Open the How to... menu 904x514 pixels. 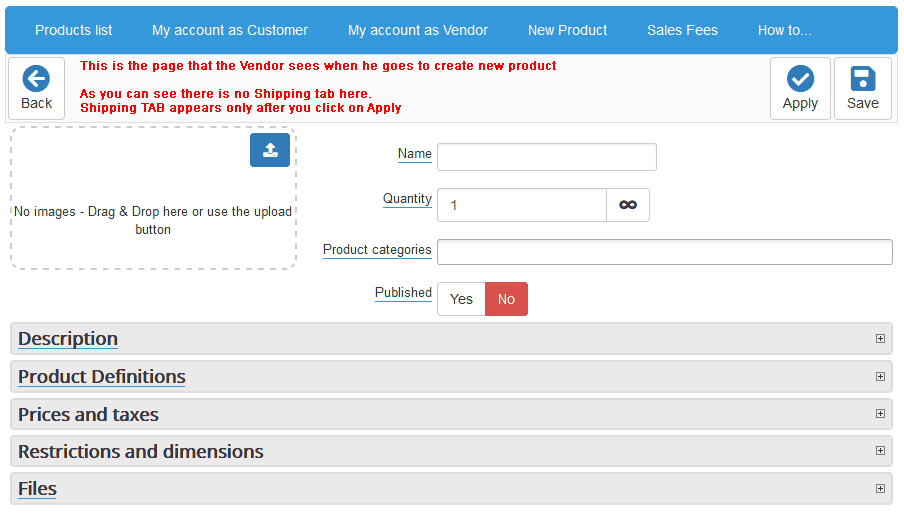[x=785, y=30]
